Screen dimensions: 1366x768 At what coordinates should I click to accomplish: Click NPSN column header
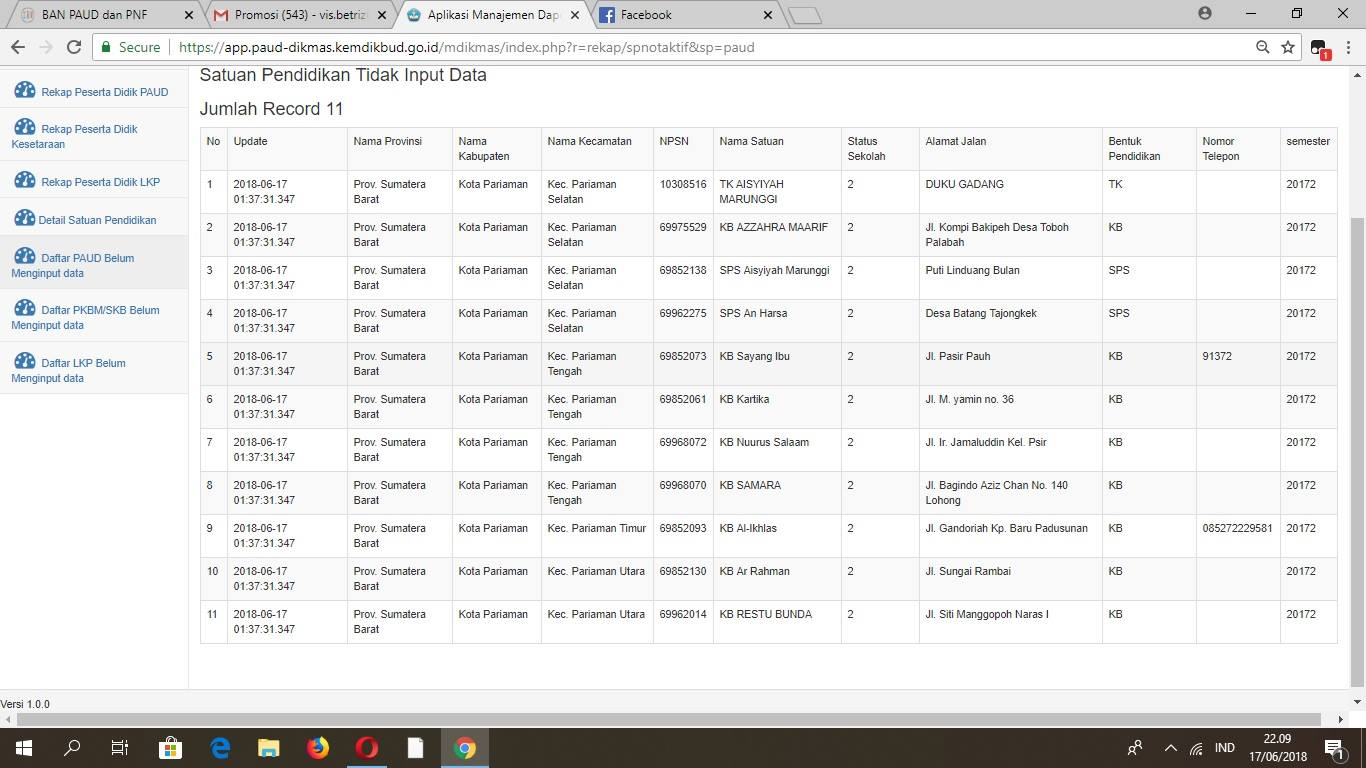[x=683, y=149]
